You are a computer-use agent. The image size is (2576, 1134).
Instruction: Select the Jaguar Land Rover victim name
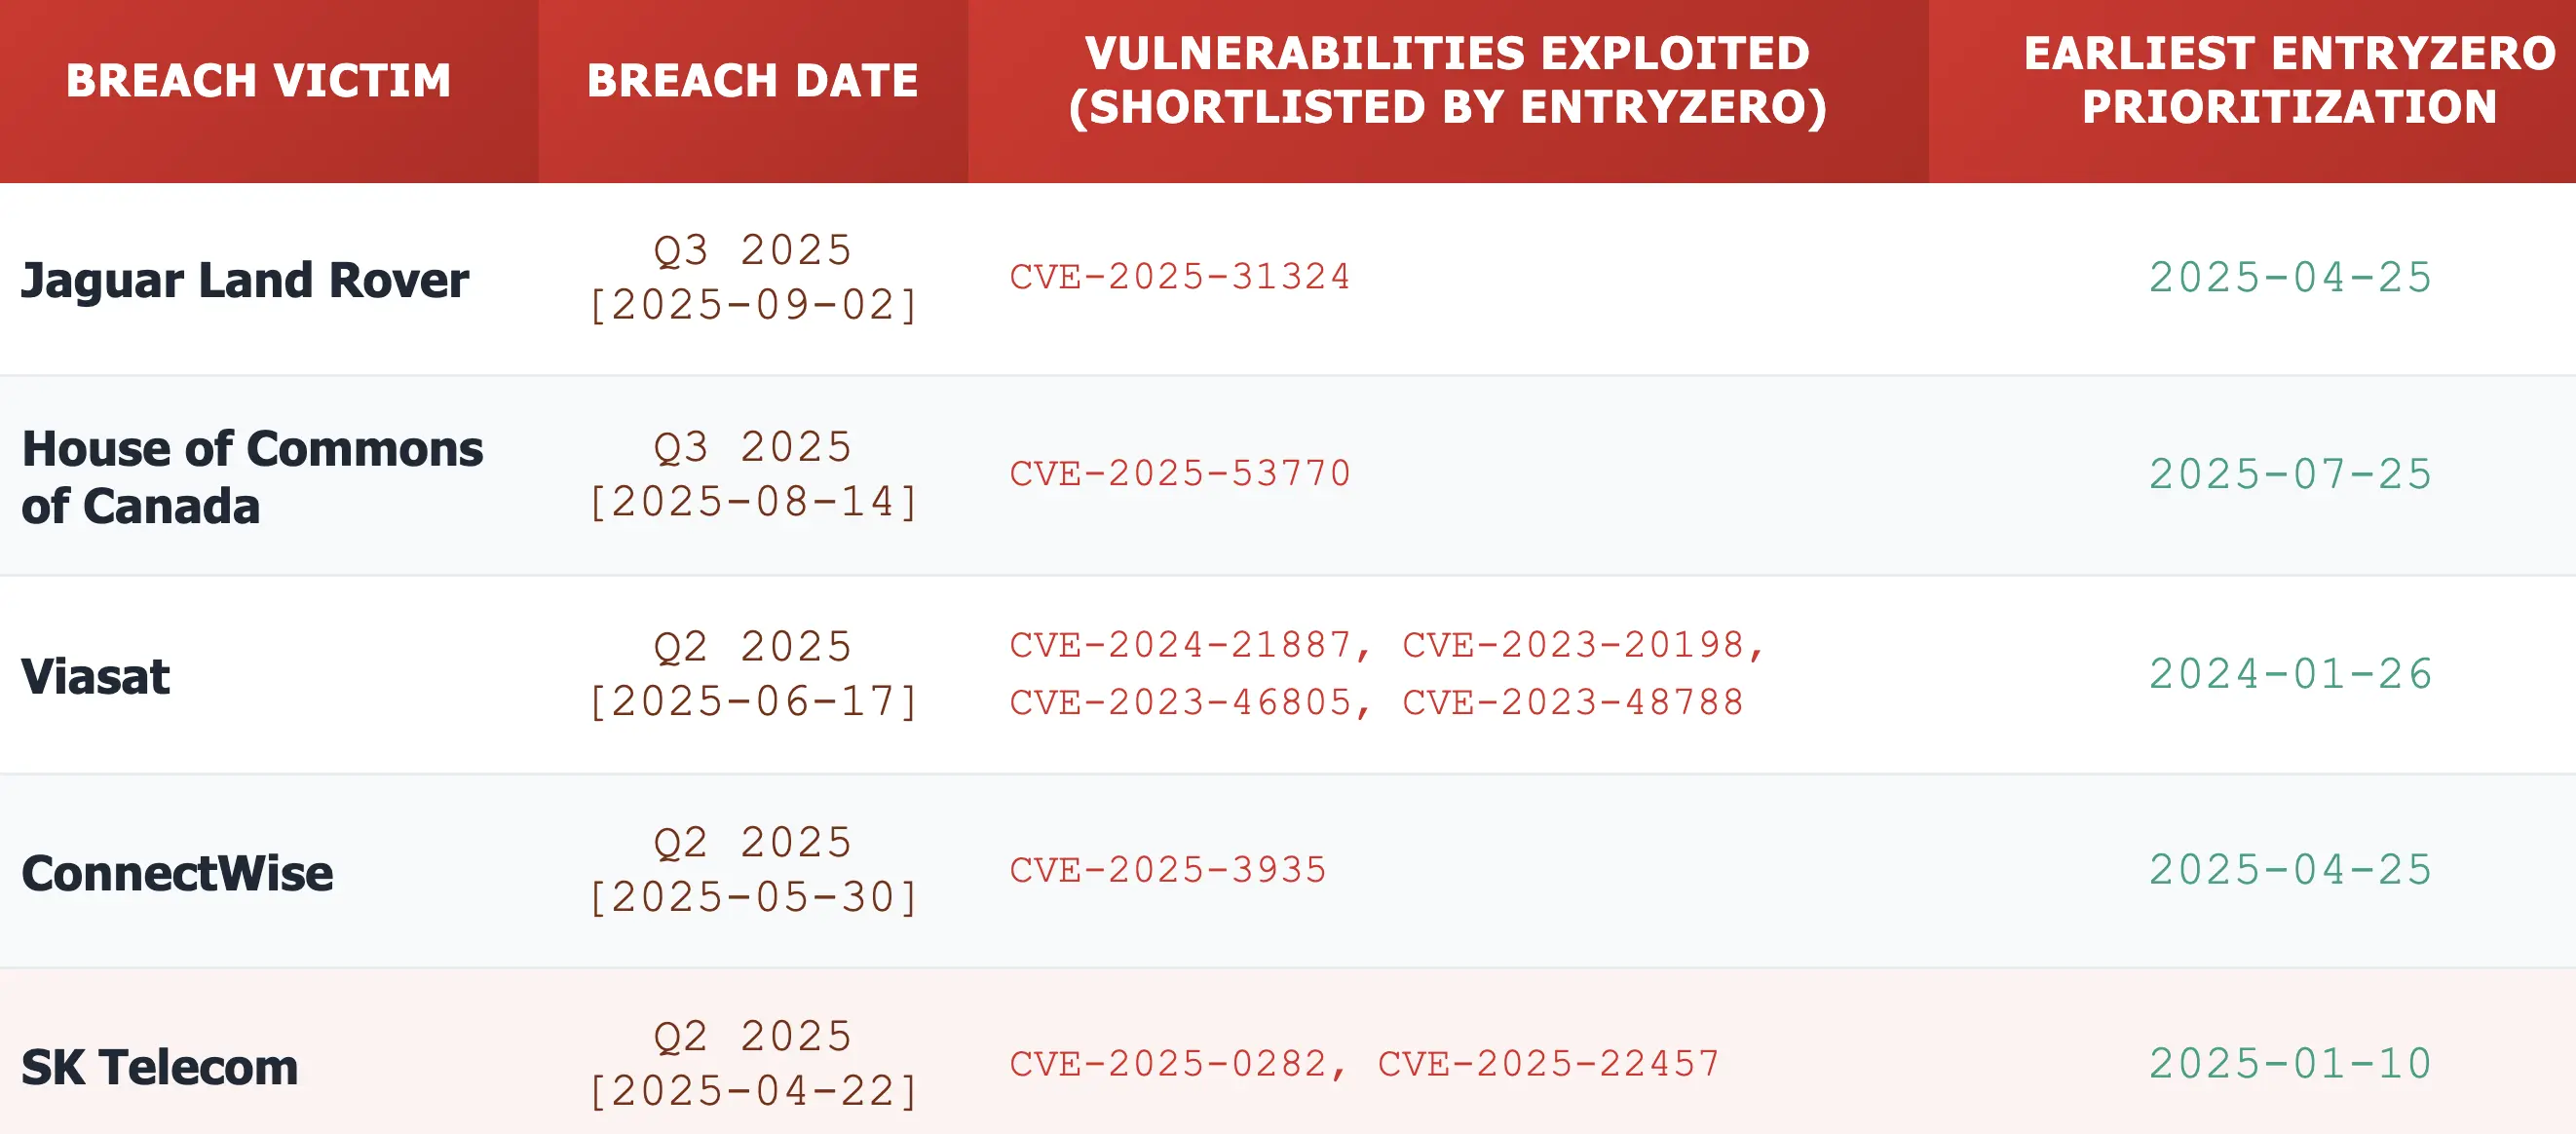point(245,280)
